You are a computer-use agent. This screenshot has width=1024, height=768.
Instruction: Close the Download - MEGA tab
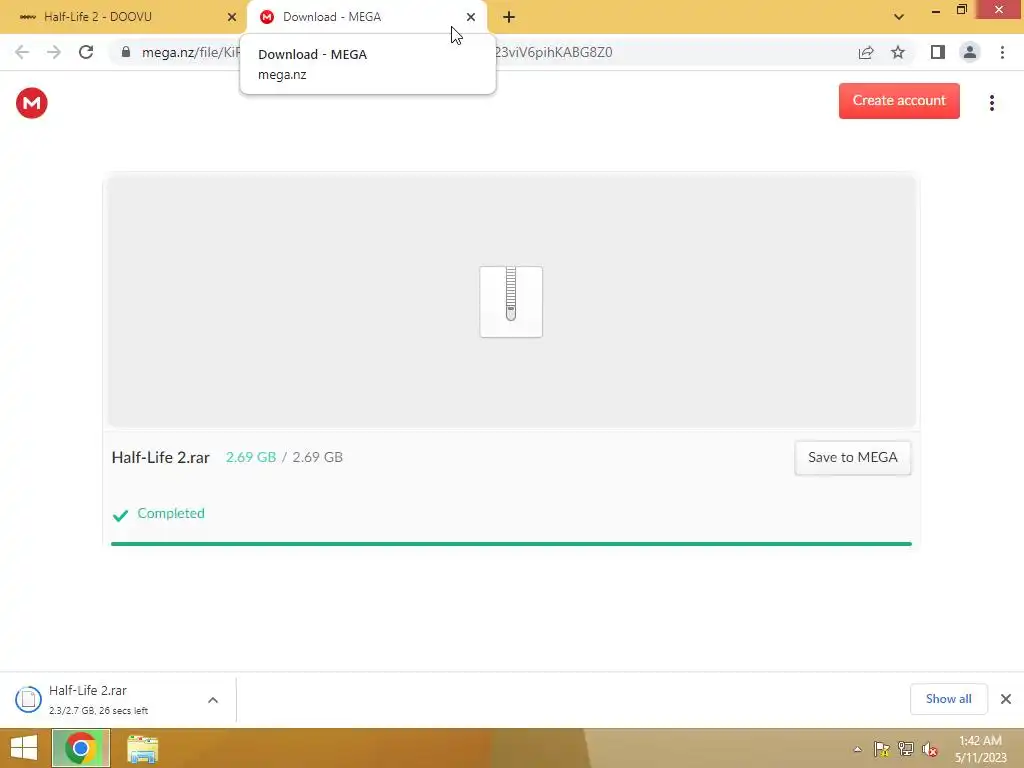point(470,17)
